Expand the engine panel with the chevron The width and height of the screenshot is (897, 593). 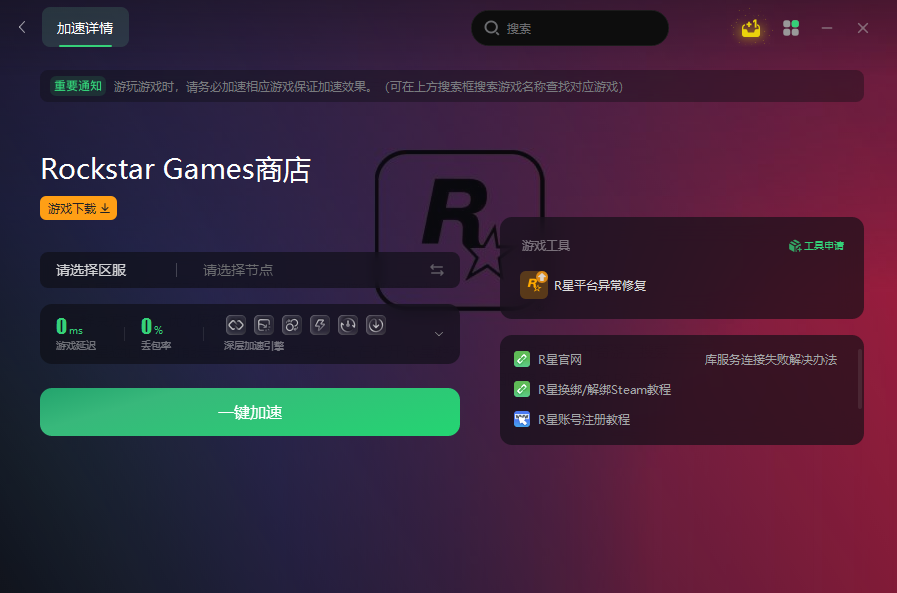pyautogui.click(x=439, y=334)
